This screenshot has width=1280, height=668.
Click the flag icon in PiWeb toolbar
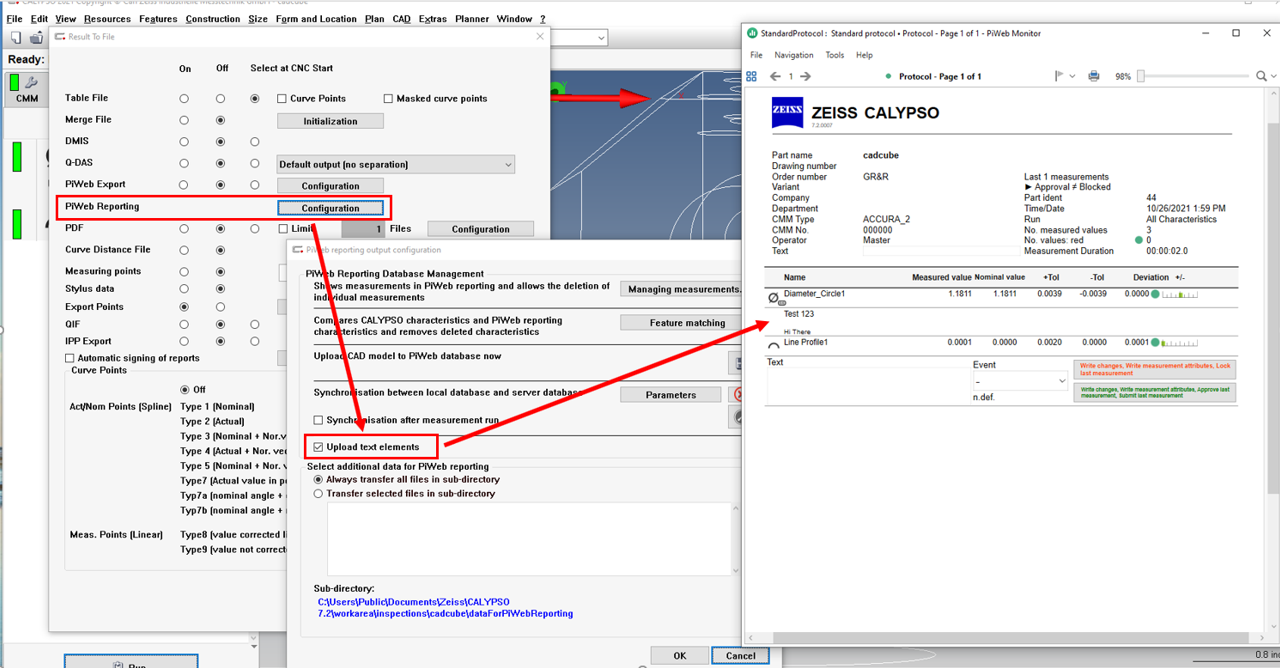pos(1060,76)
